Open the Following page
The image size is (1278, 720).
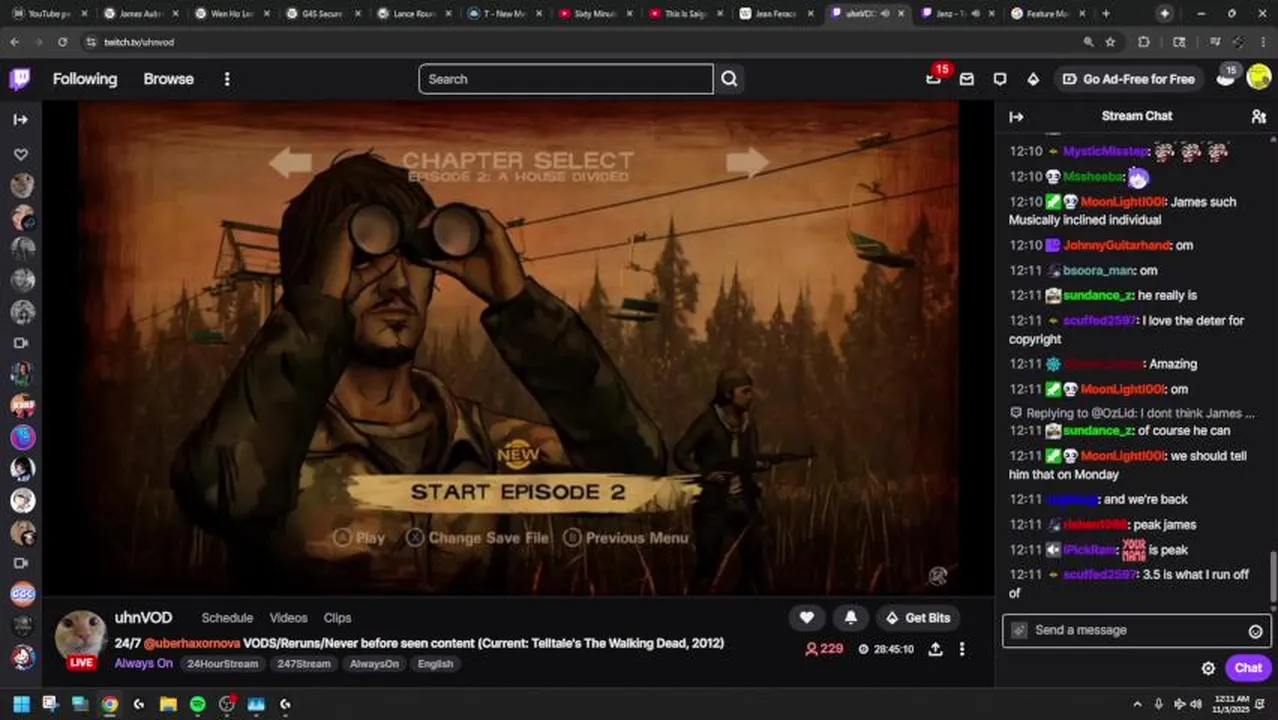pyautogui.click(x=85, y=79)
